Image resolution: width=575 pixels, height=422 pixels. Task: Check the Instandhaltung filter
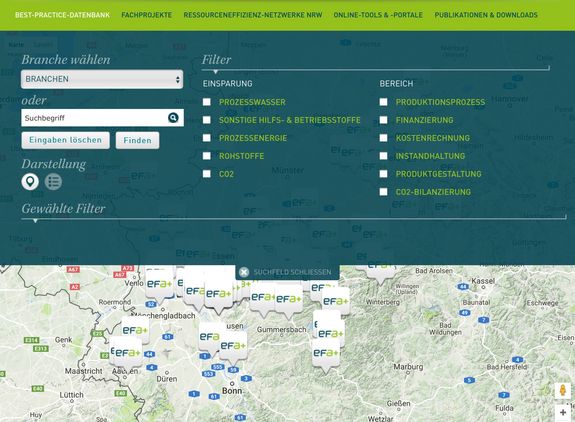(x=384, y=156)
